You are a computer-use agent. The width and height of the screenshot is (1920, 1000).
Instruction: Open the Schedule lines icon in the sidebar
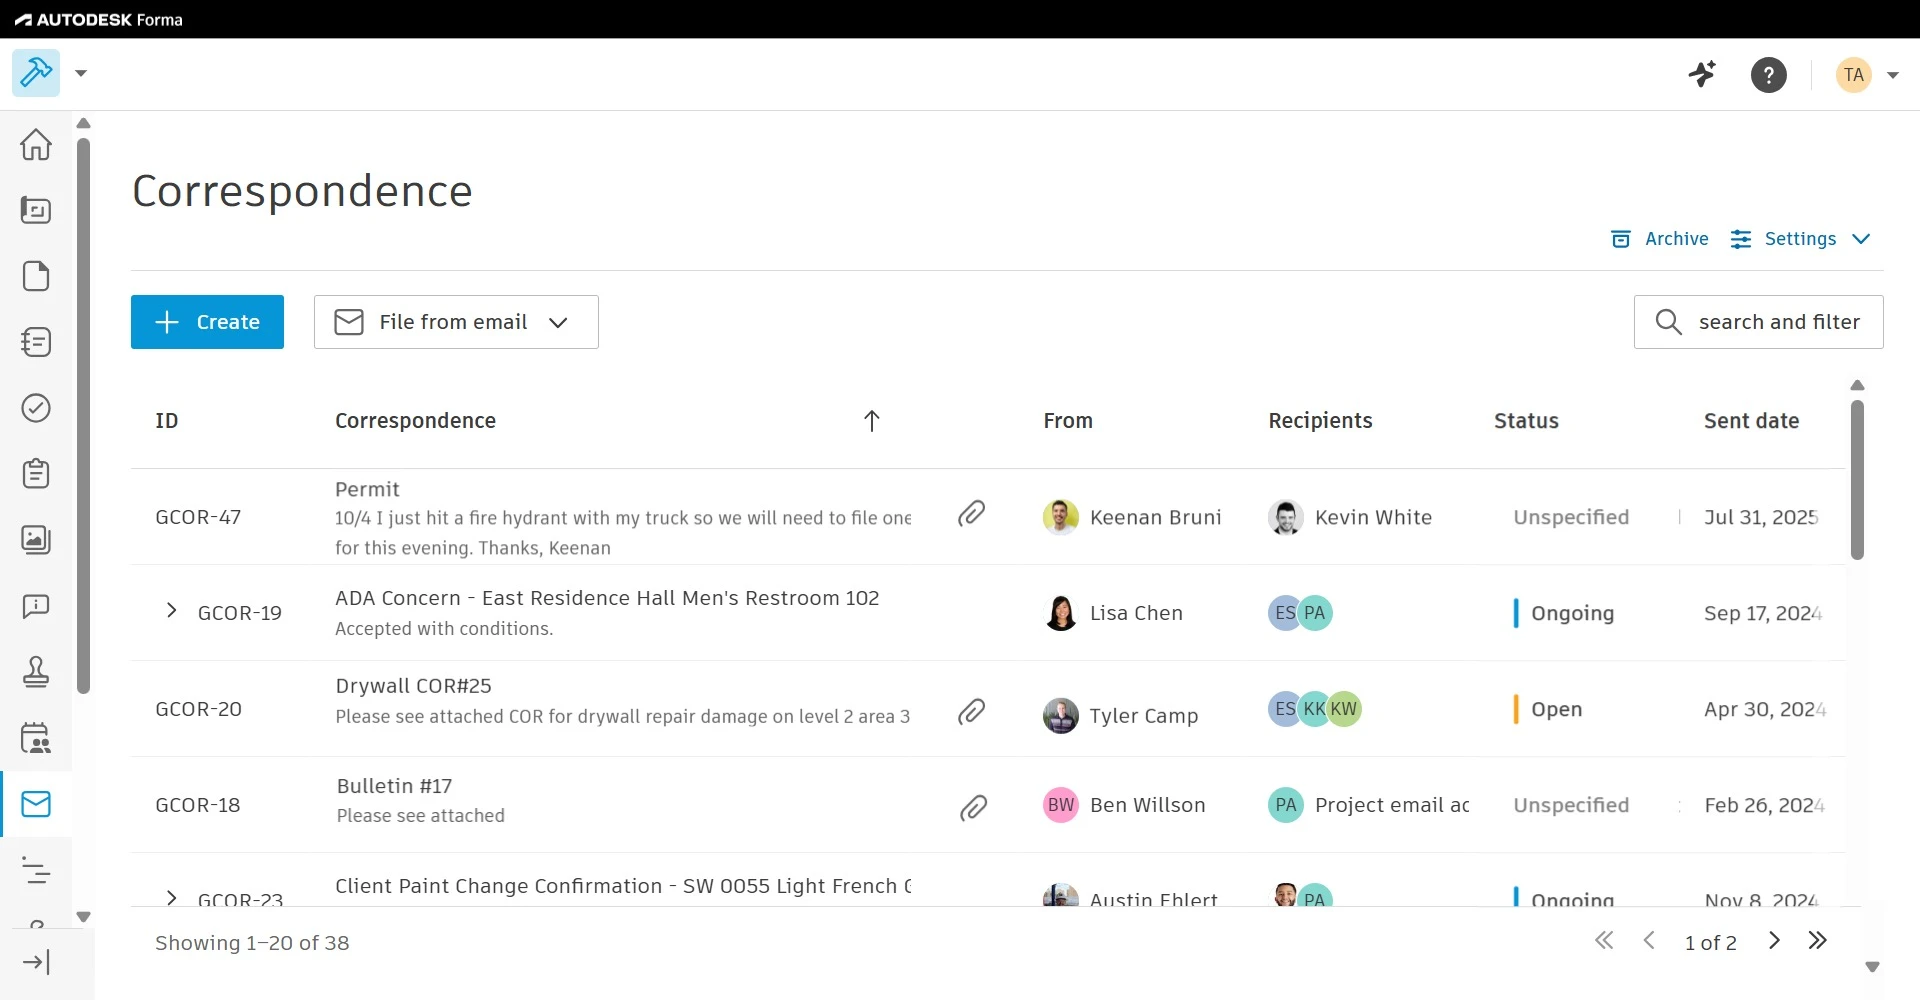pos(36,871)
